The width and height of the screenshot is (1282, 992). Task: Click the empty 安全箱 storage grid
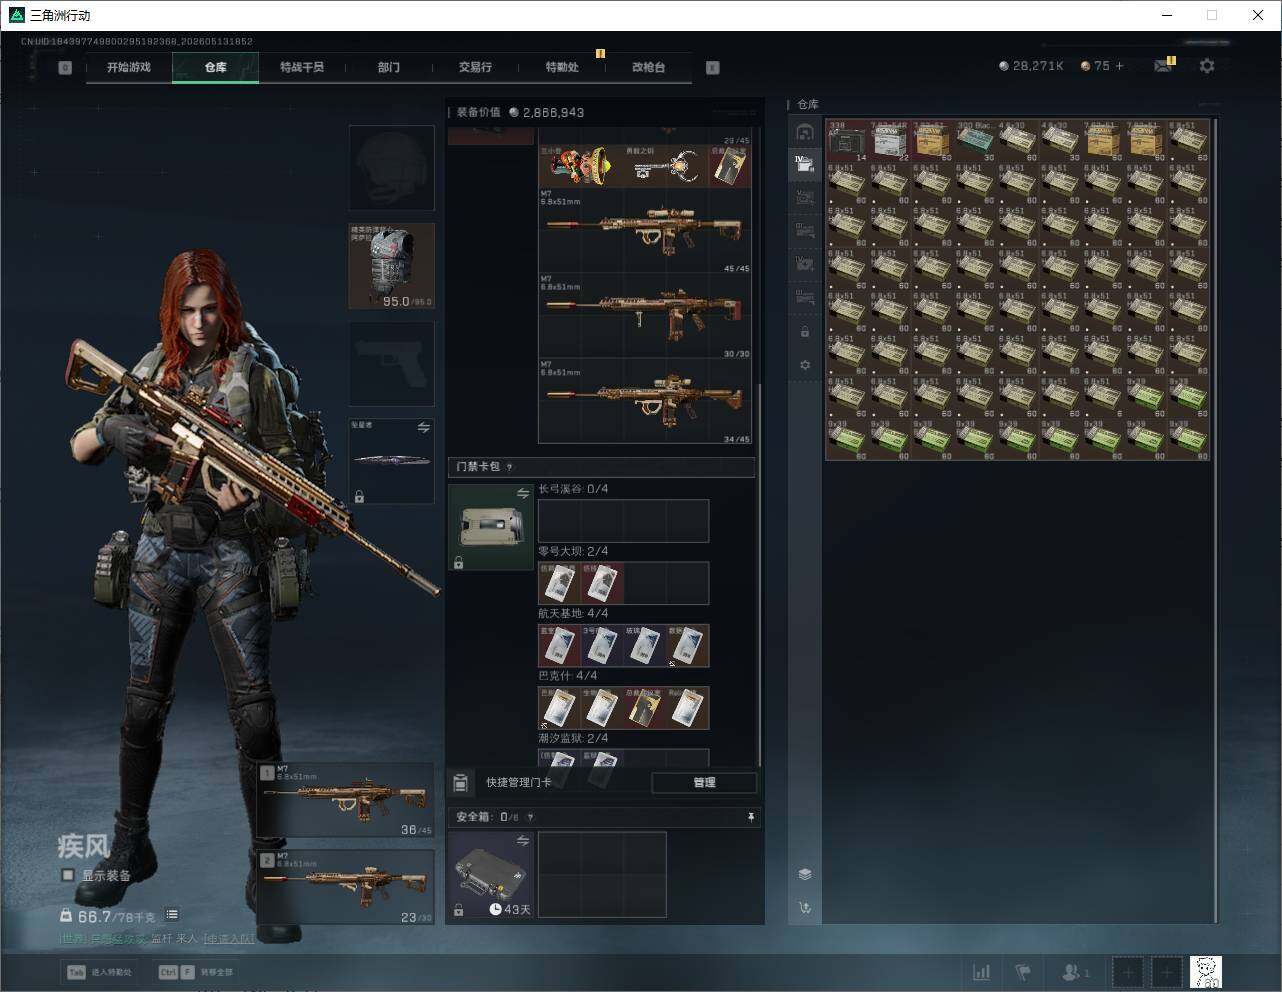tap(602, 875)
